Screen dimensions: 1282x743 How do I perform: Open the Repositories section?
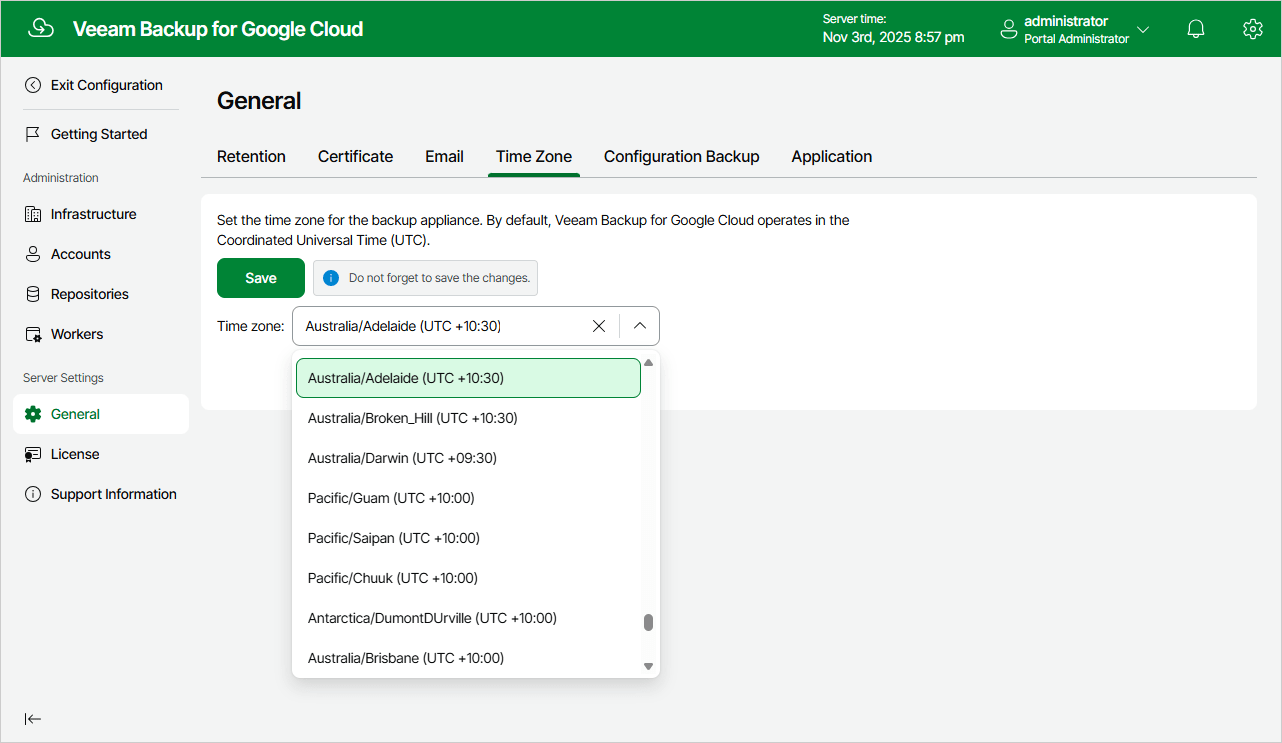[89, 293]
